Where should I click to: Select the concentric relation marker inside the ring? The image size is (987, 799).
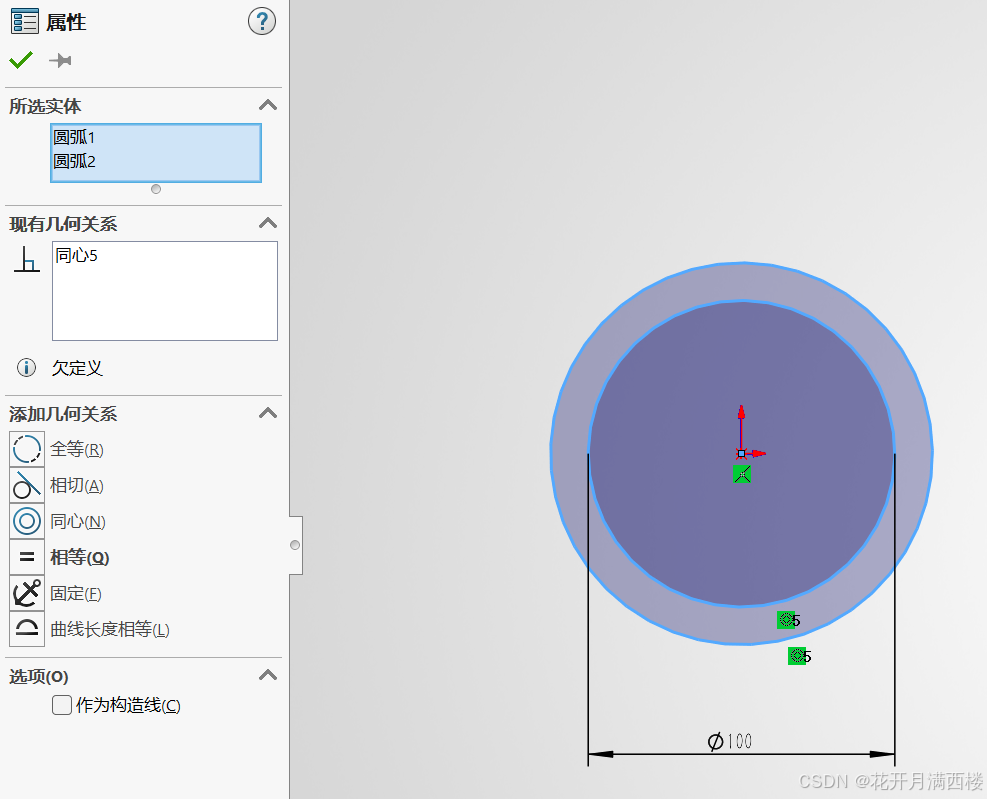click(788, 620)
